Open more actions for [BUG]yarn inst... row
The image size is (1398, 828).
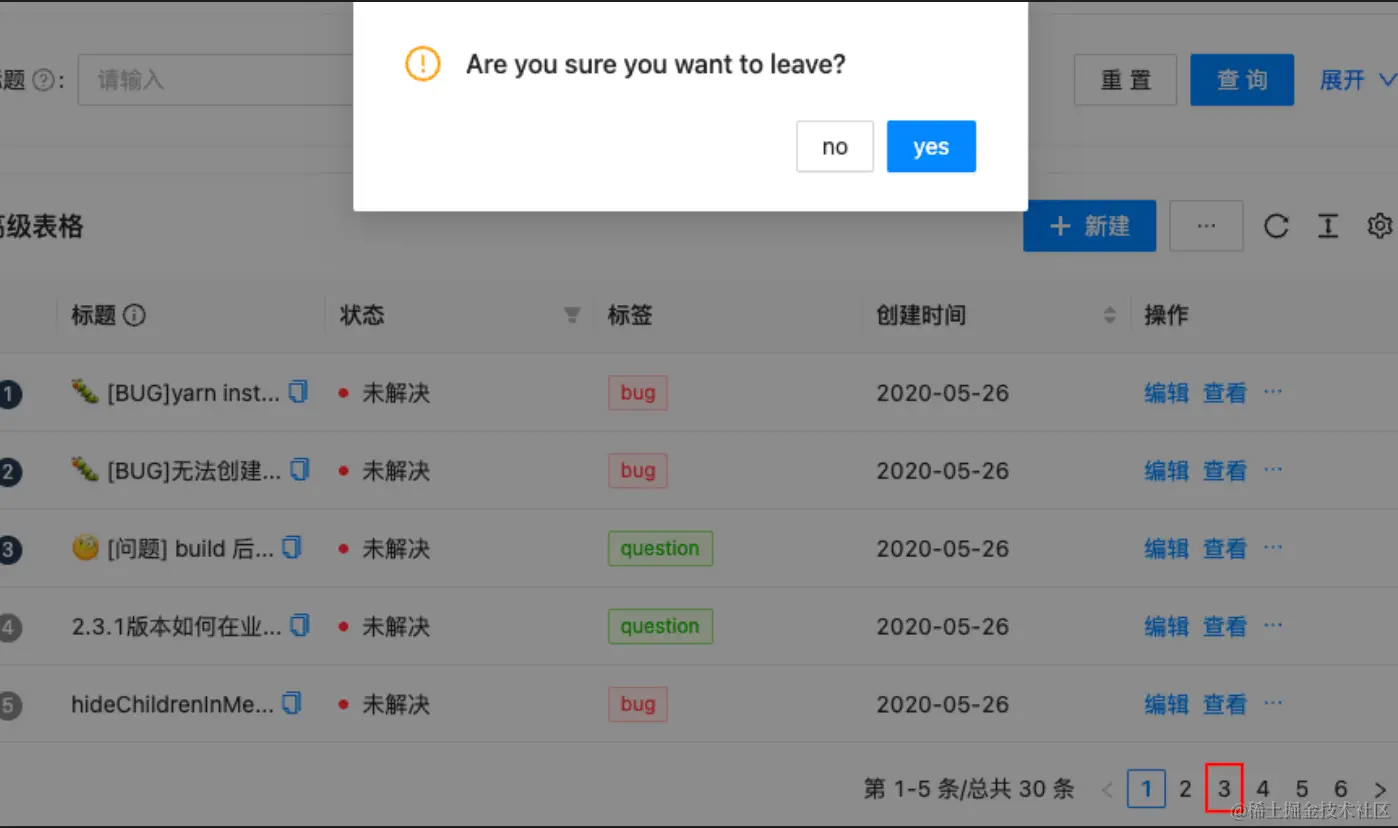pos(1273,391)
